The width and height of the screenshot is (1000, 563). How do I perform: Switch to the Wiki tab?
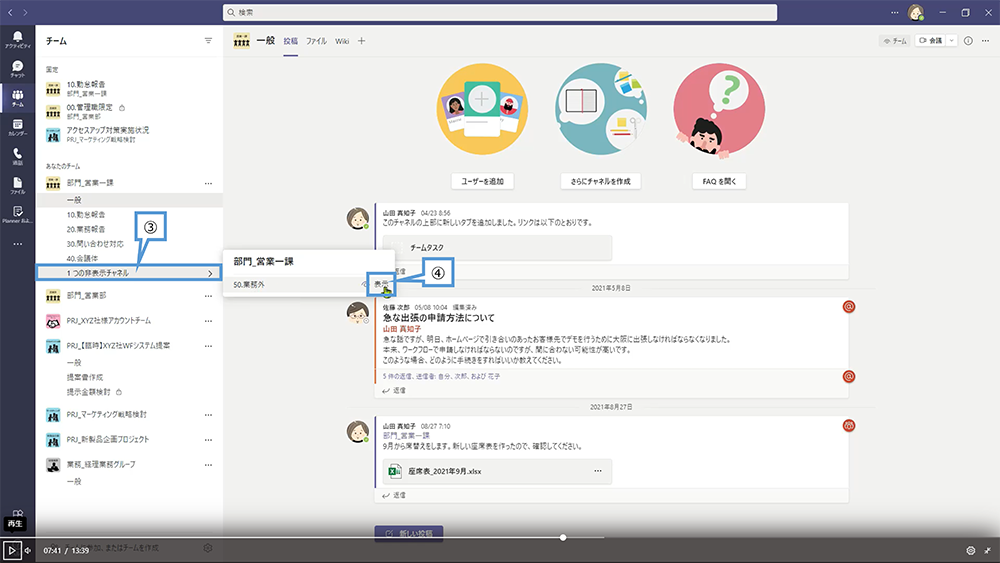(x=342, y=41)
